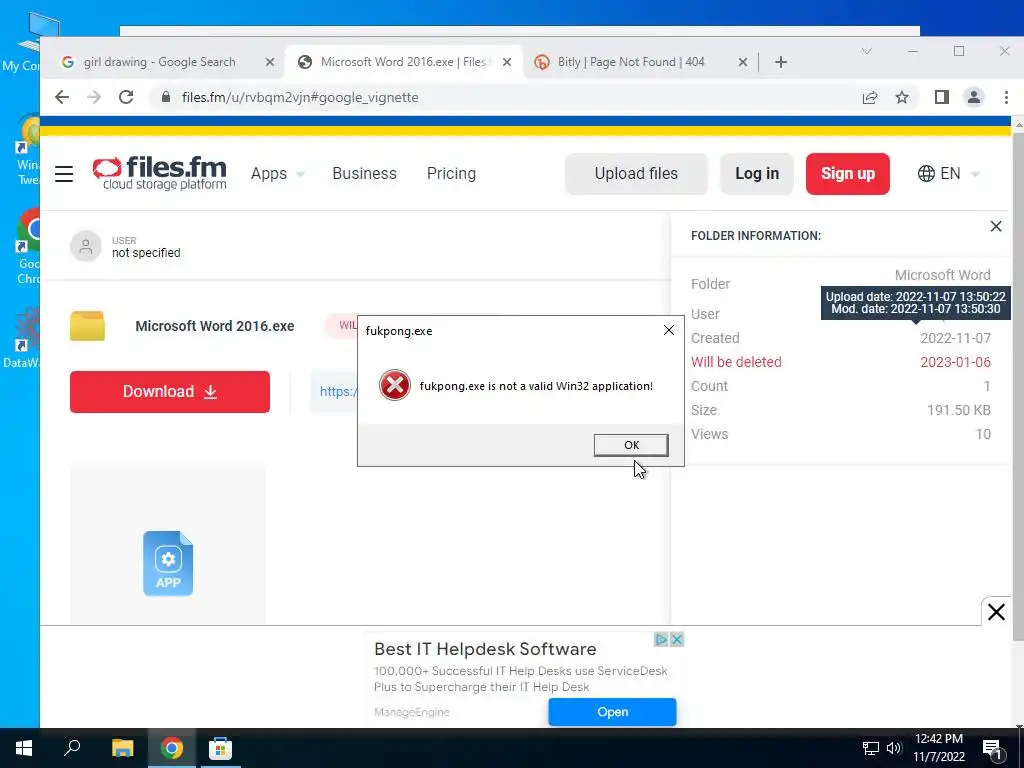The image size is (1024, 768).
Task: Click the red Download button
Action: point(170,392)
